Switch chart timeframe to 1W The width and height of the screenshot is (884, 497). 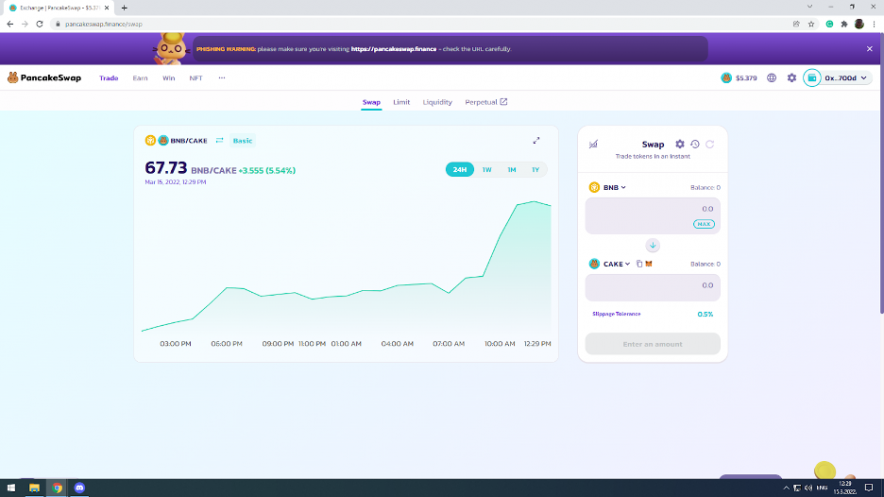(x=487, y=170)
